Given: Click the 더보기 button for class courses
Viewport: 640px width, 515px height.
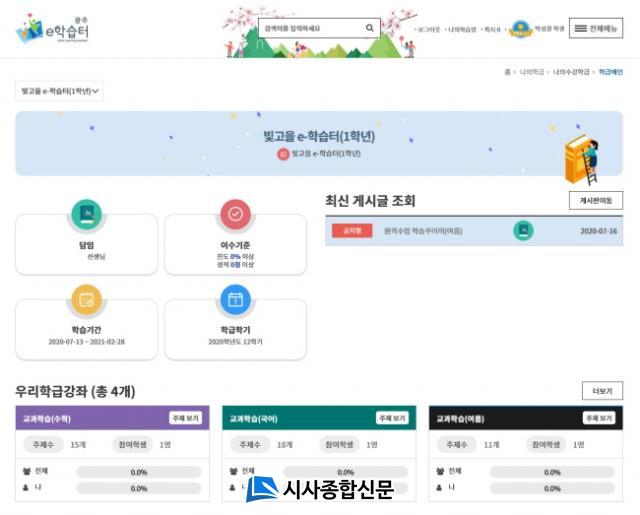Looking at the screenshot, I should click(x=602, y=391).
